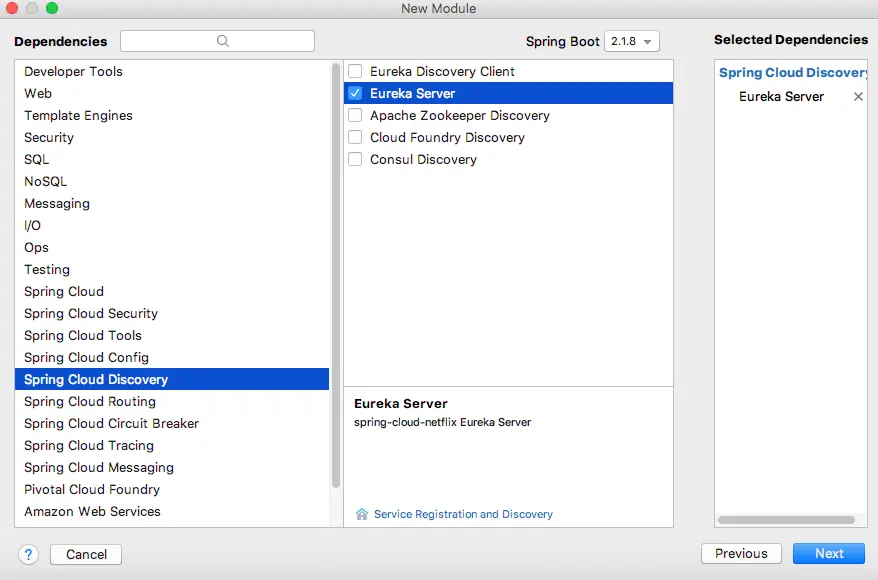Viewport: 878px width, 580px height.
Task: Click the green maximize window button
Action: (x=52, y=8)
